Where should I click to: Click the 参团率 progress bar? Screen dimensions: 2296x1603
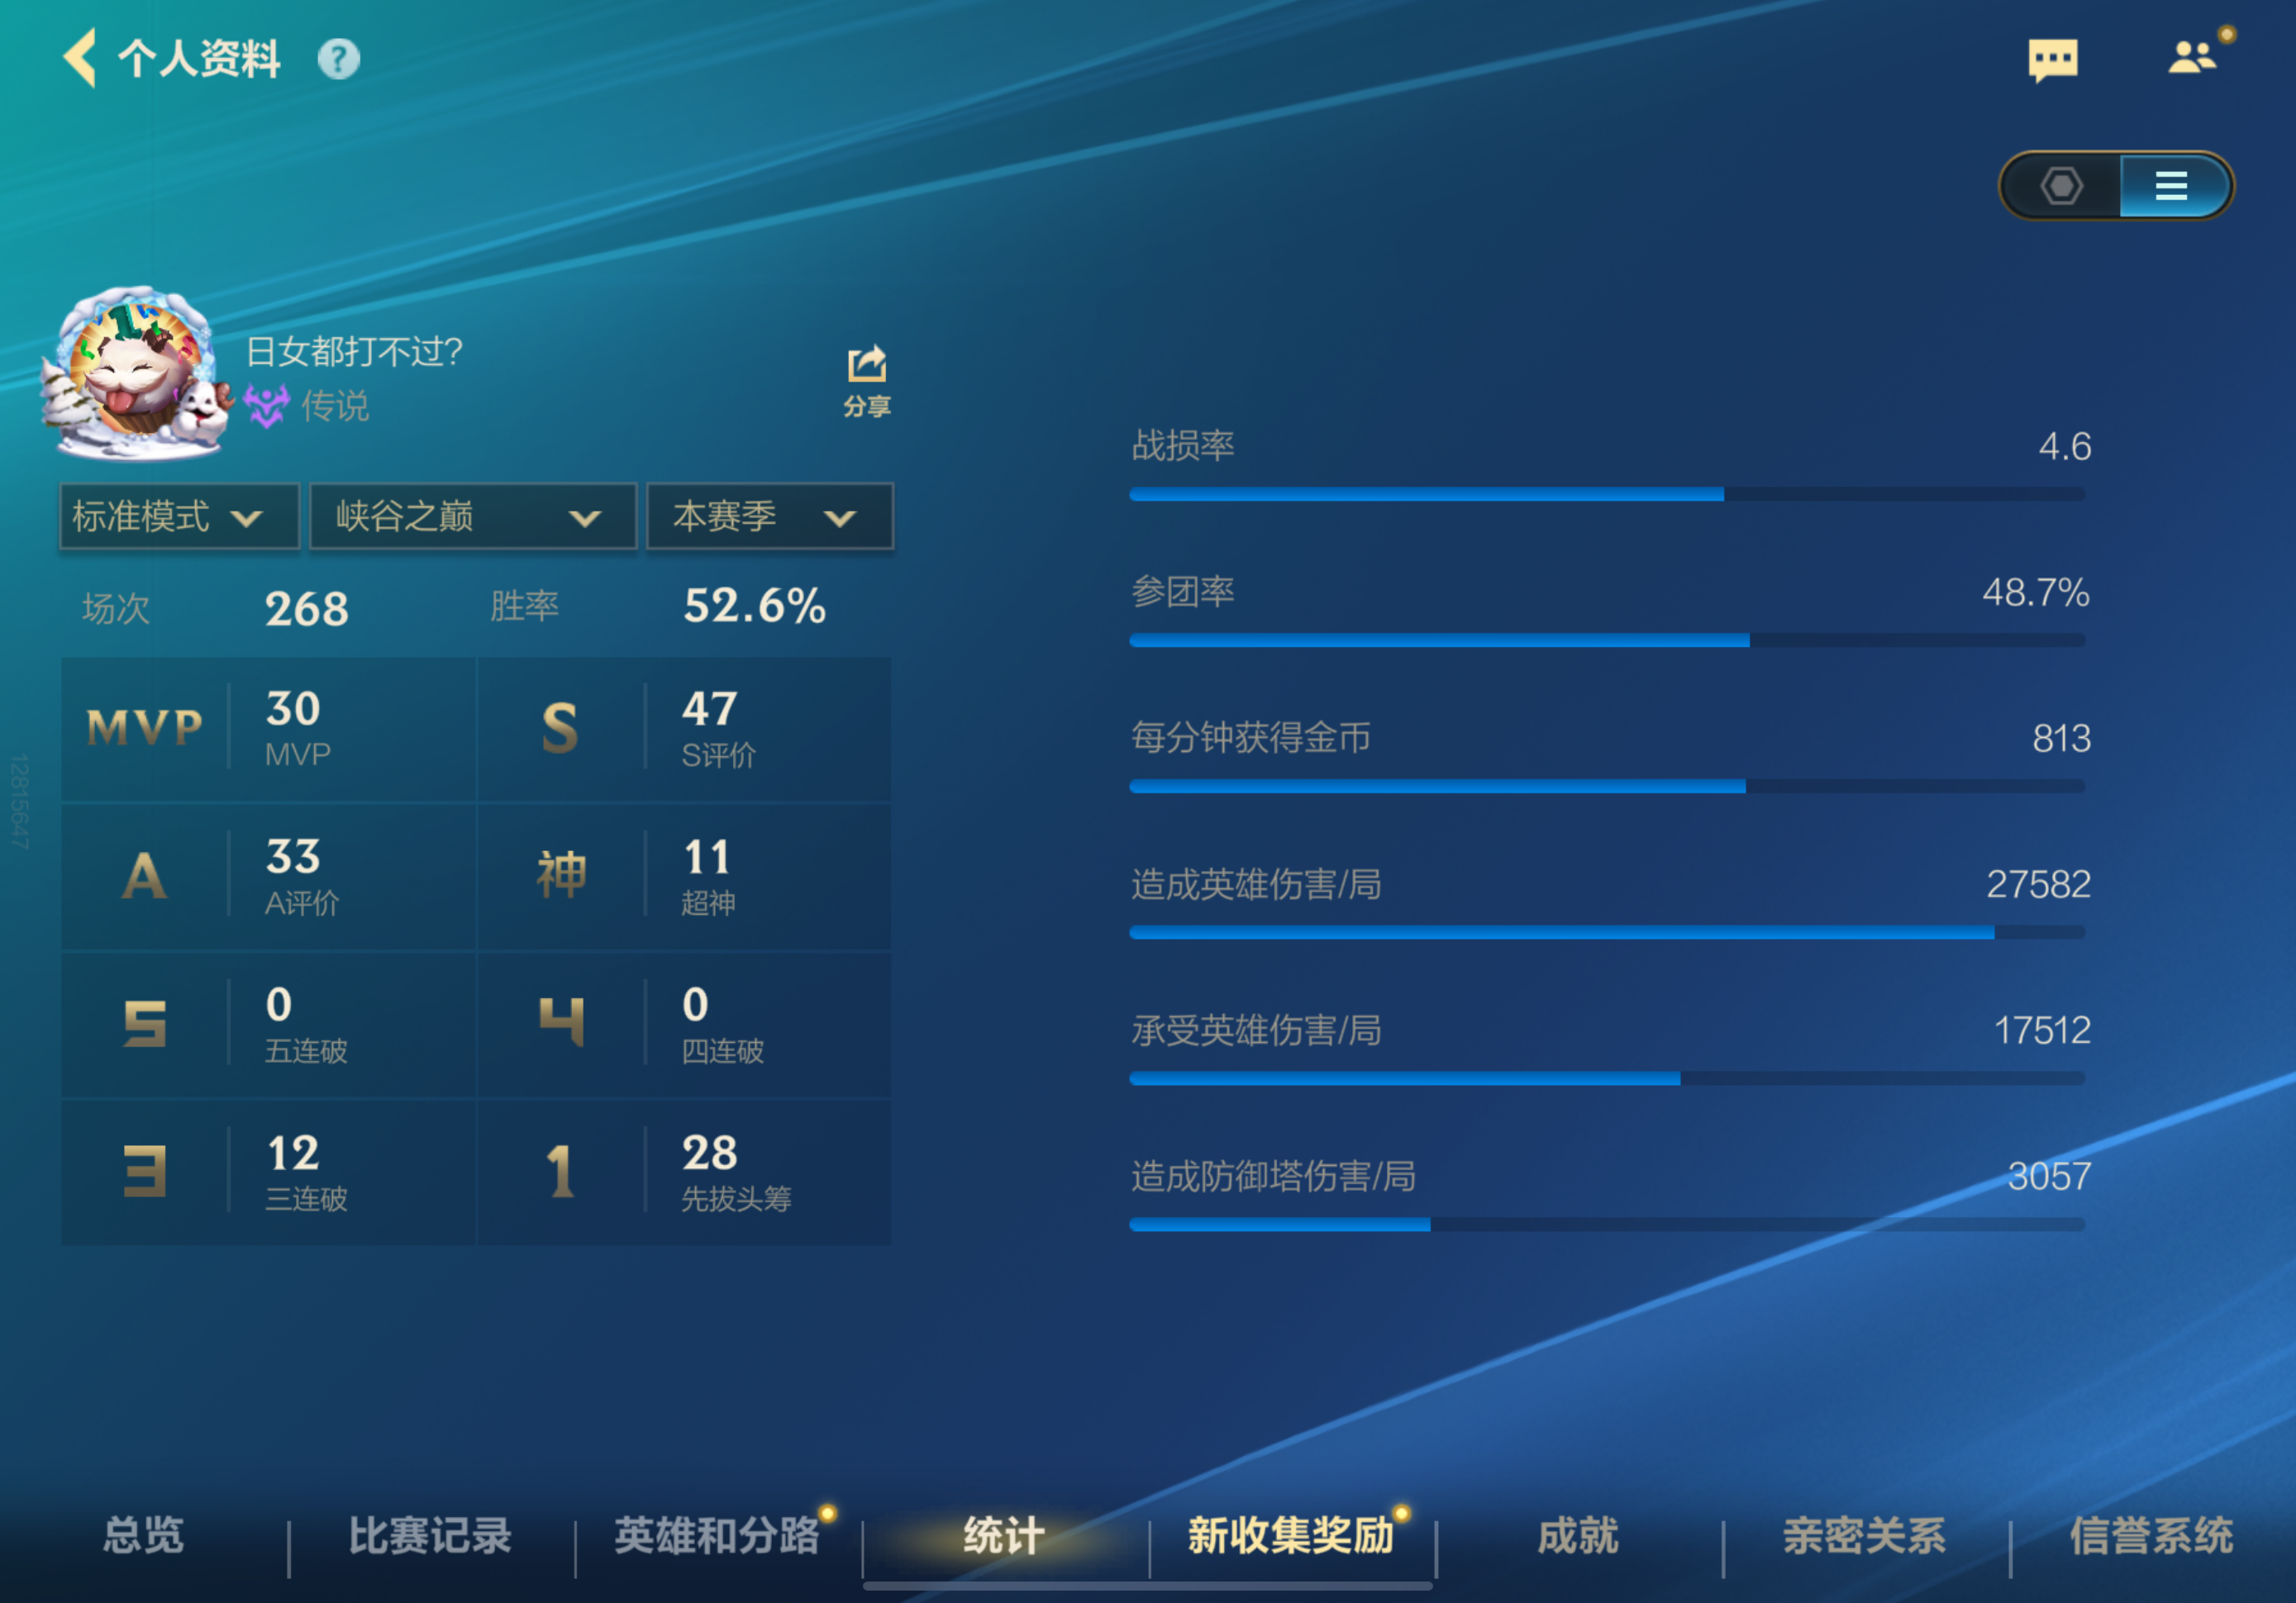click(x=1607, y=640)
